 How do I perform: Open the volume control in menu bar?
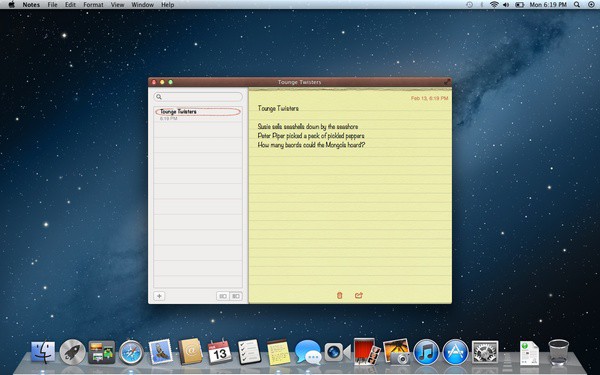click(x=506, y=5)
